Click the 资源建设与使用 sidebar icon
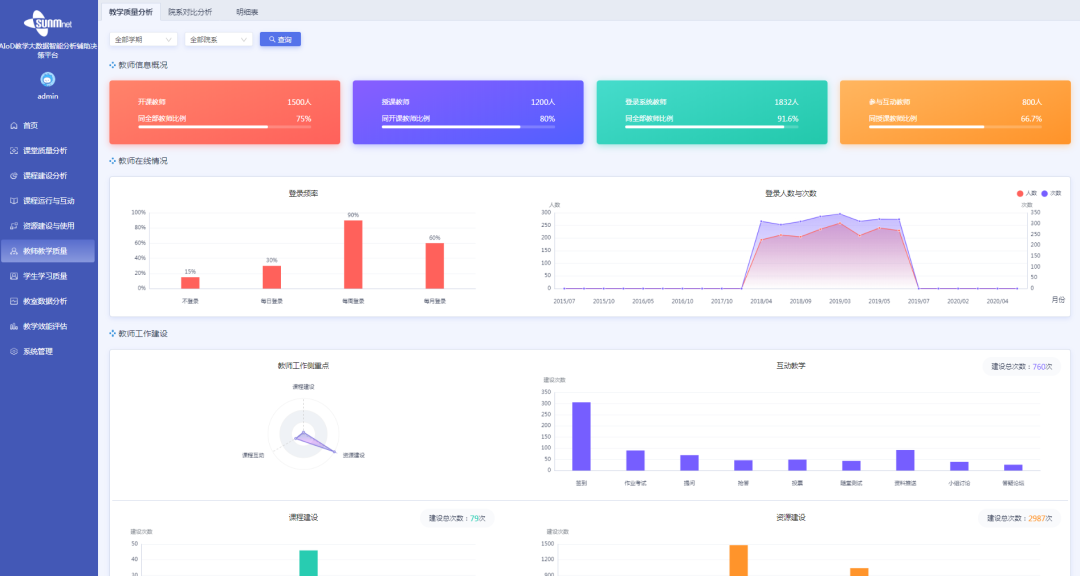1080x576 pixels. (14, 226)
